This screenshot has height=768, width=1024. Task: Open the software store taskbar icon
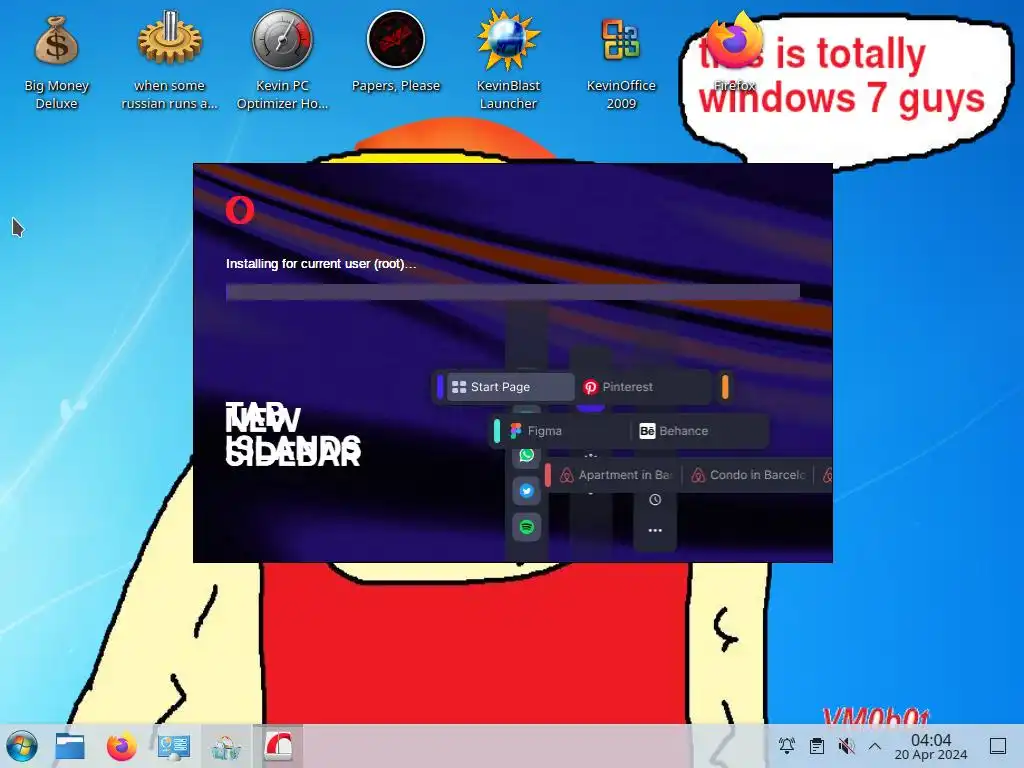pos(226,746)
